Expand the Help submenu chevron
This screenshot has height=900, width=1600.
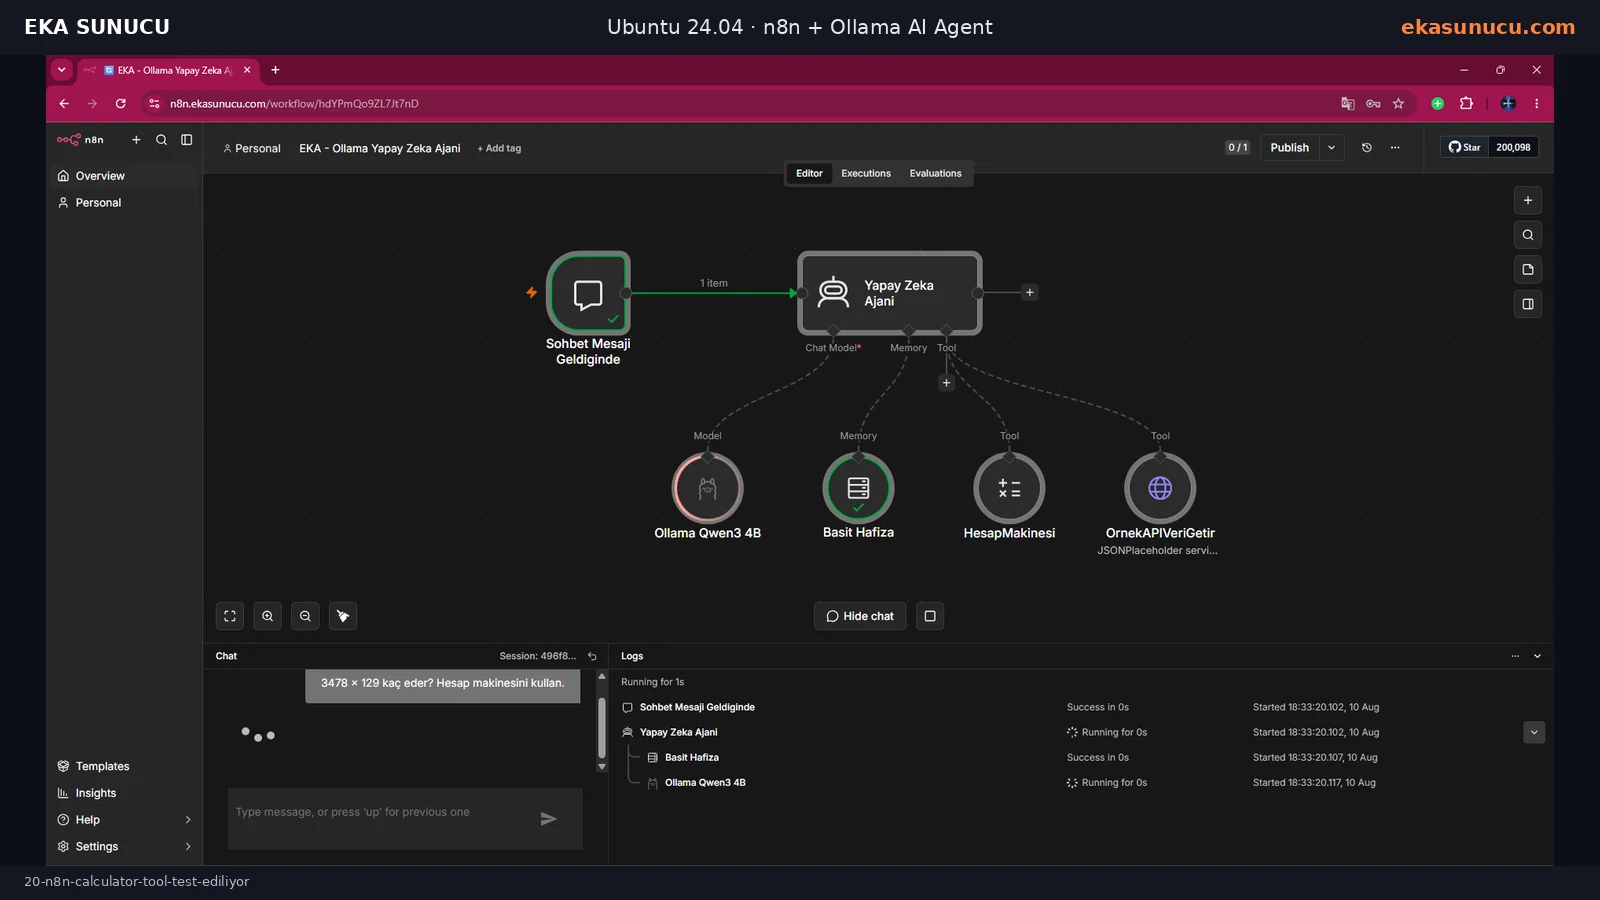pos(188,820)
